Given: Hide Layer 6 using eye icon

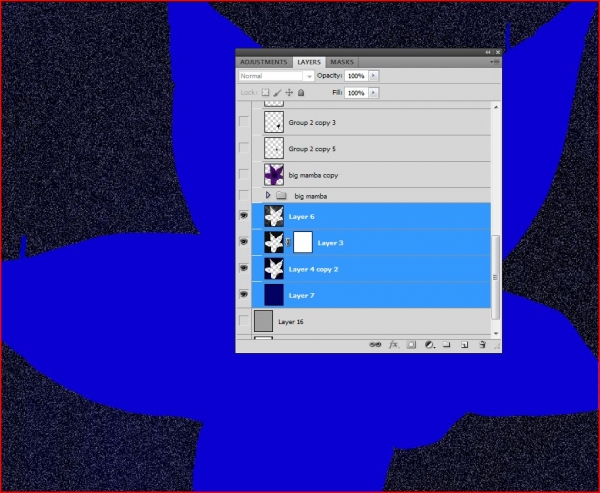Looking at the screenshot, I should (244, 215).
